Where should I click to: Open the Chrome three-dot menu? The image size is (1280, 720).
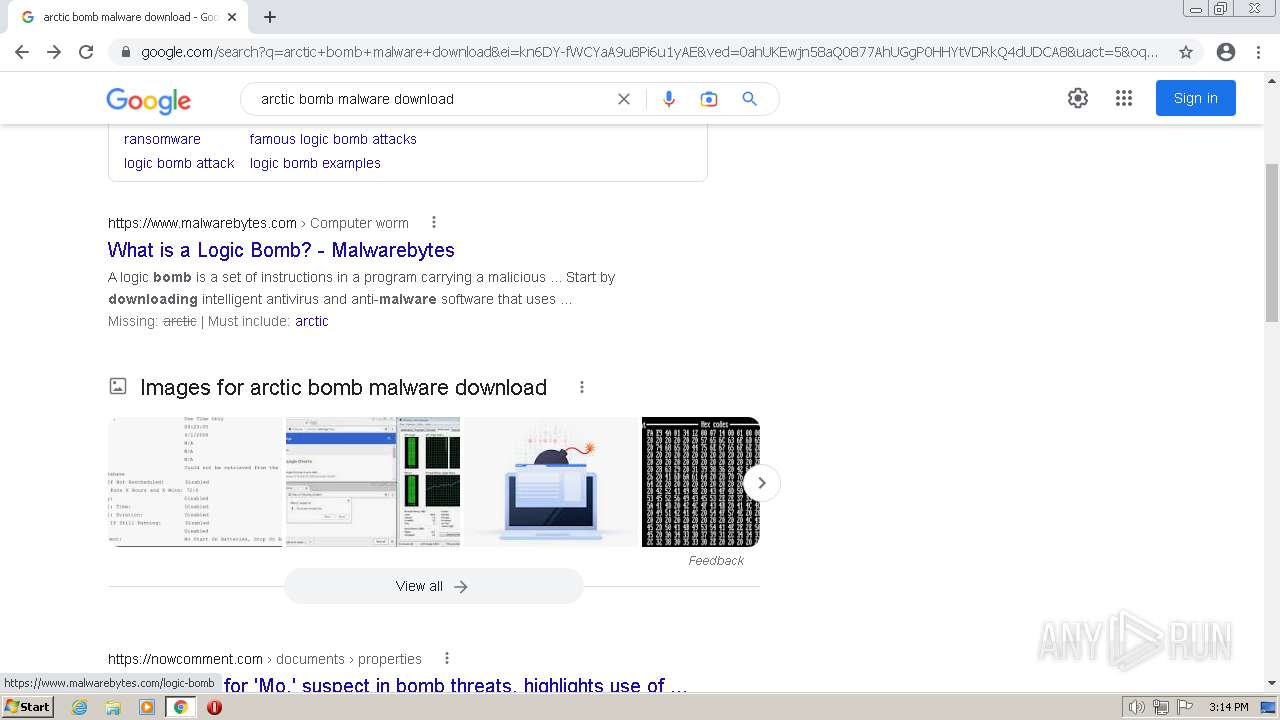click(1258, 52)
